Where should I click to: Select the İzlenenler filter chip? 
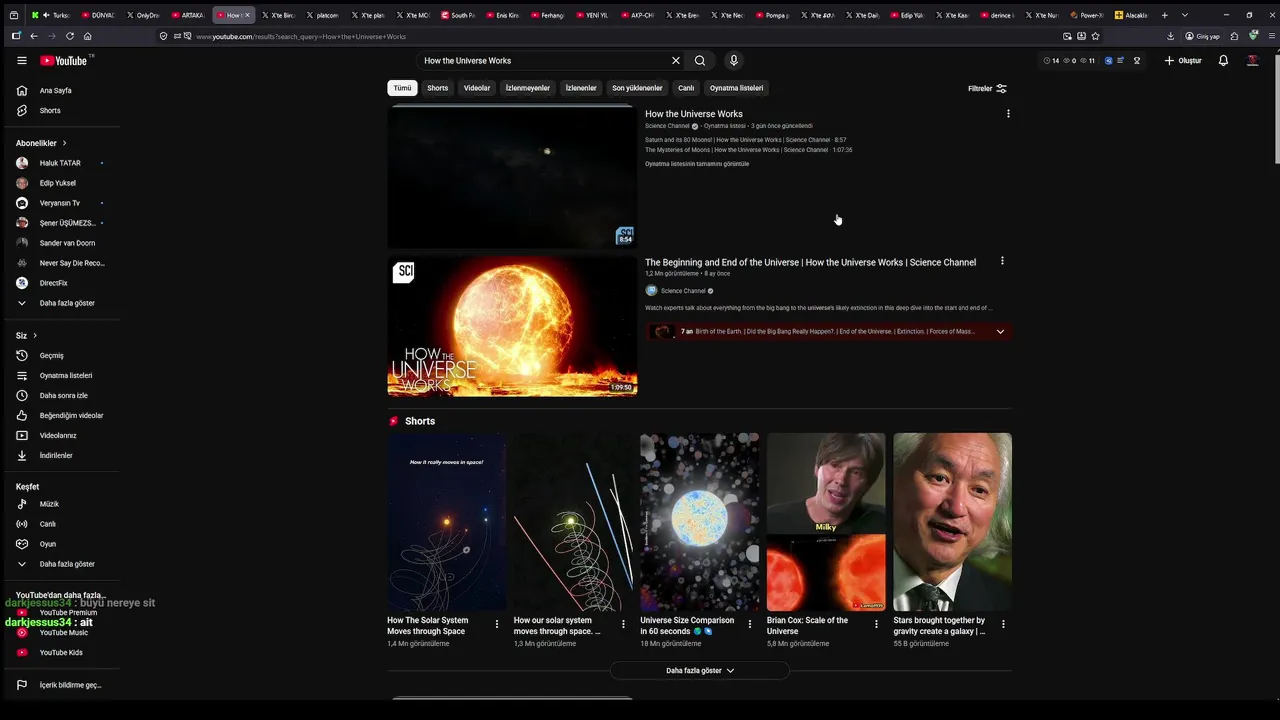[581, 88]
